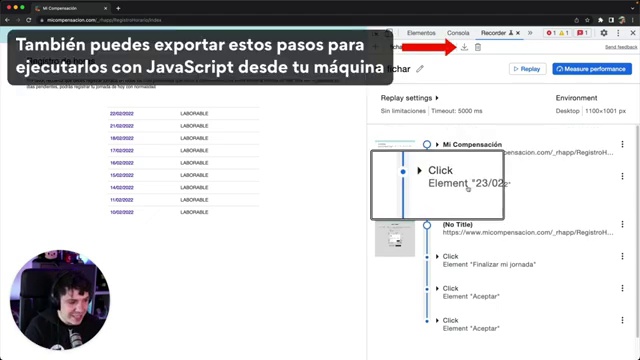
Task: Go back to the previous page
Action: tap(7, 20)
